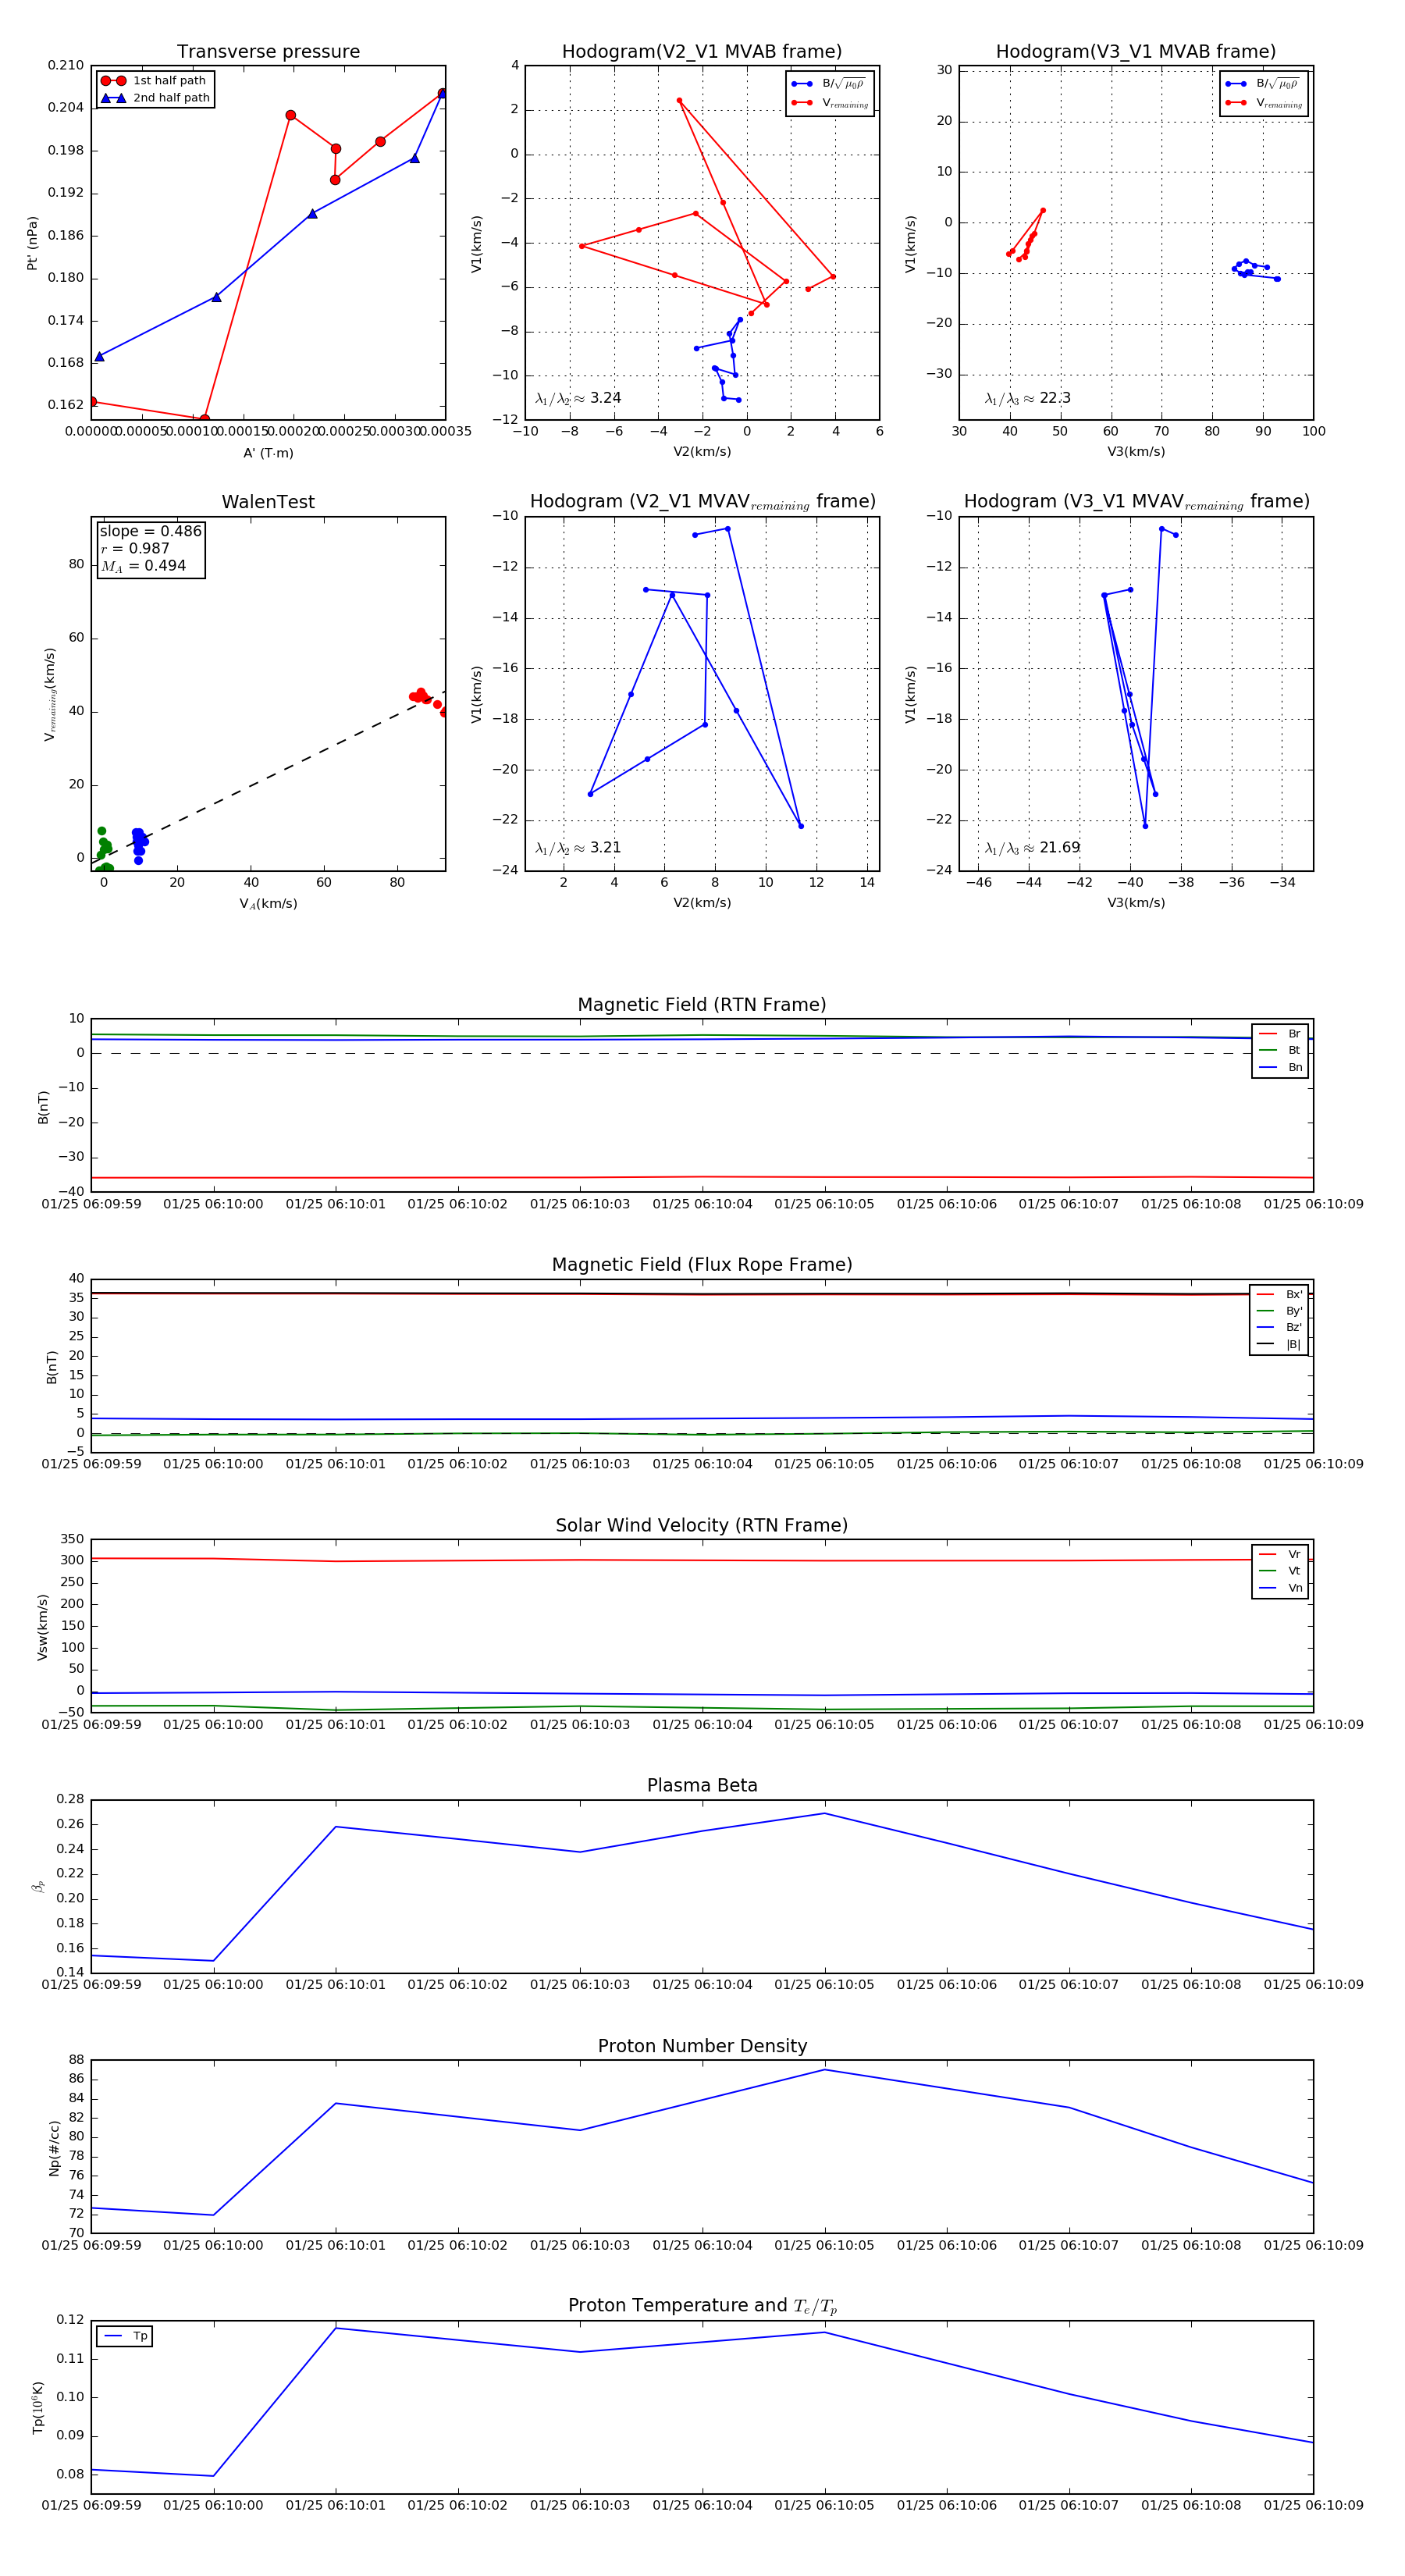Click the 'Tp' legend entry
The image size is (1405, 2576).
click(126, 2336)
